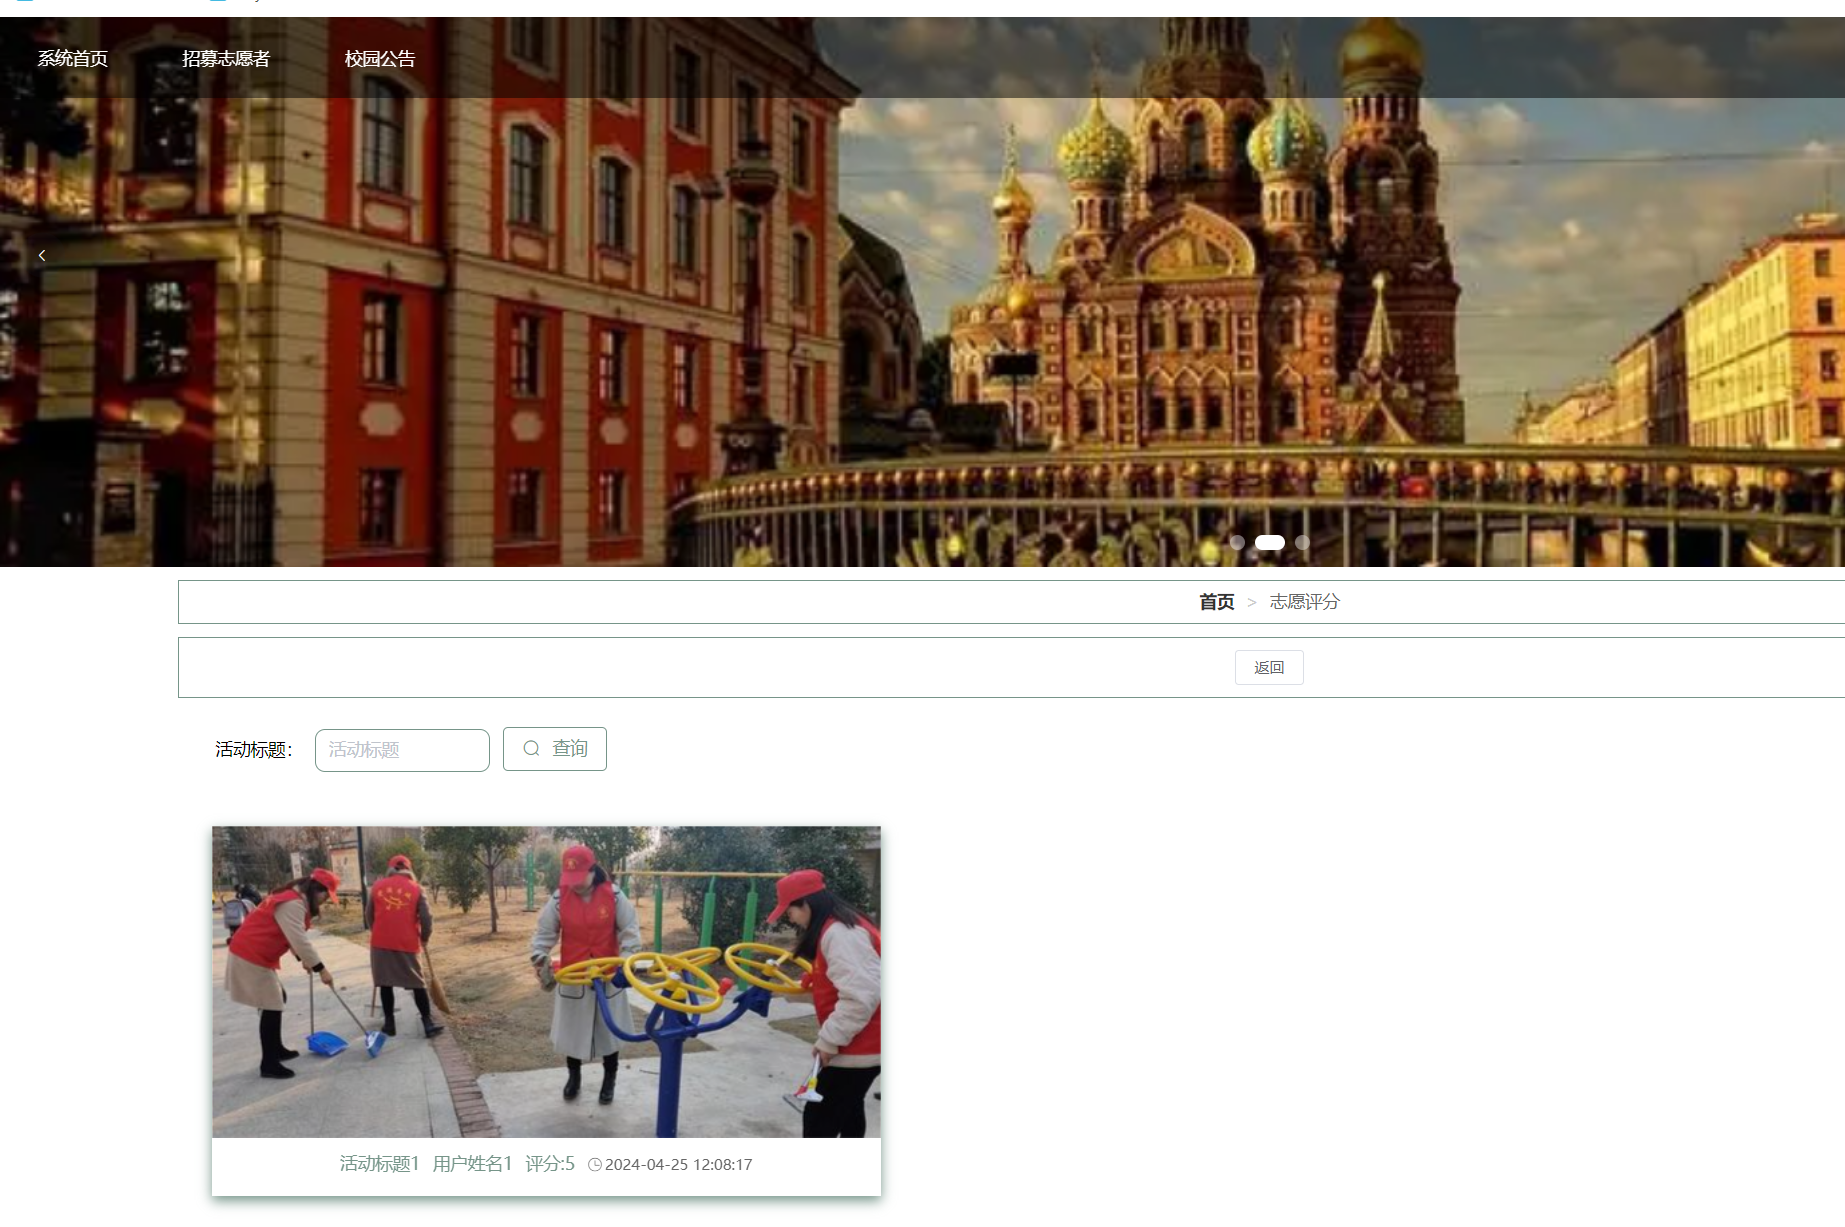
Task: Click the magnifier icon in the 查询 button
Action: pos(531,749)
